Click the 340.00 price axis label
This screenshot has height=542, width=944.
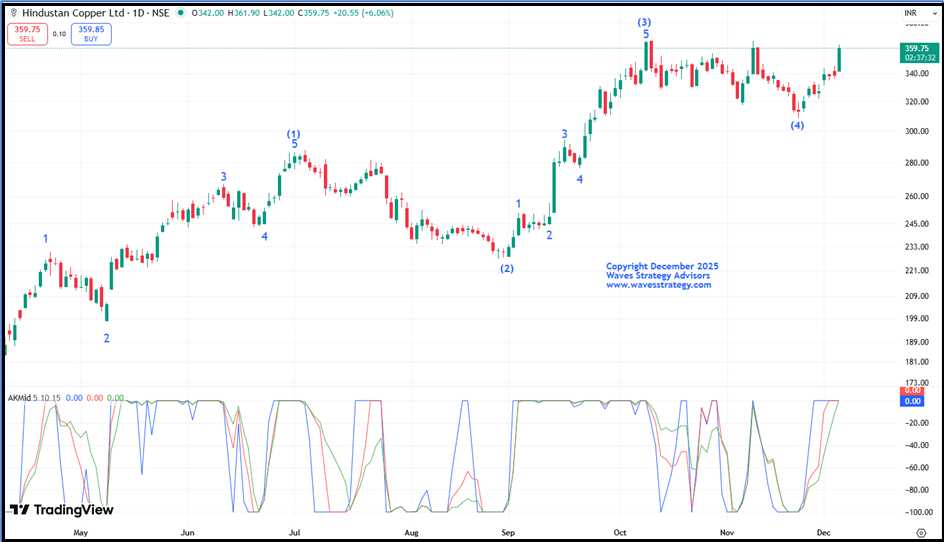click(917, 73)
